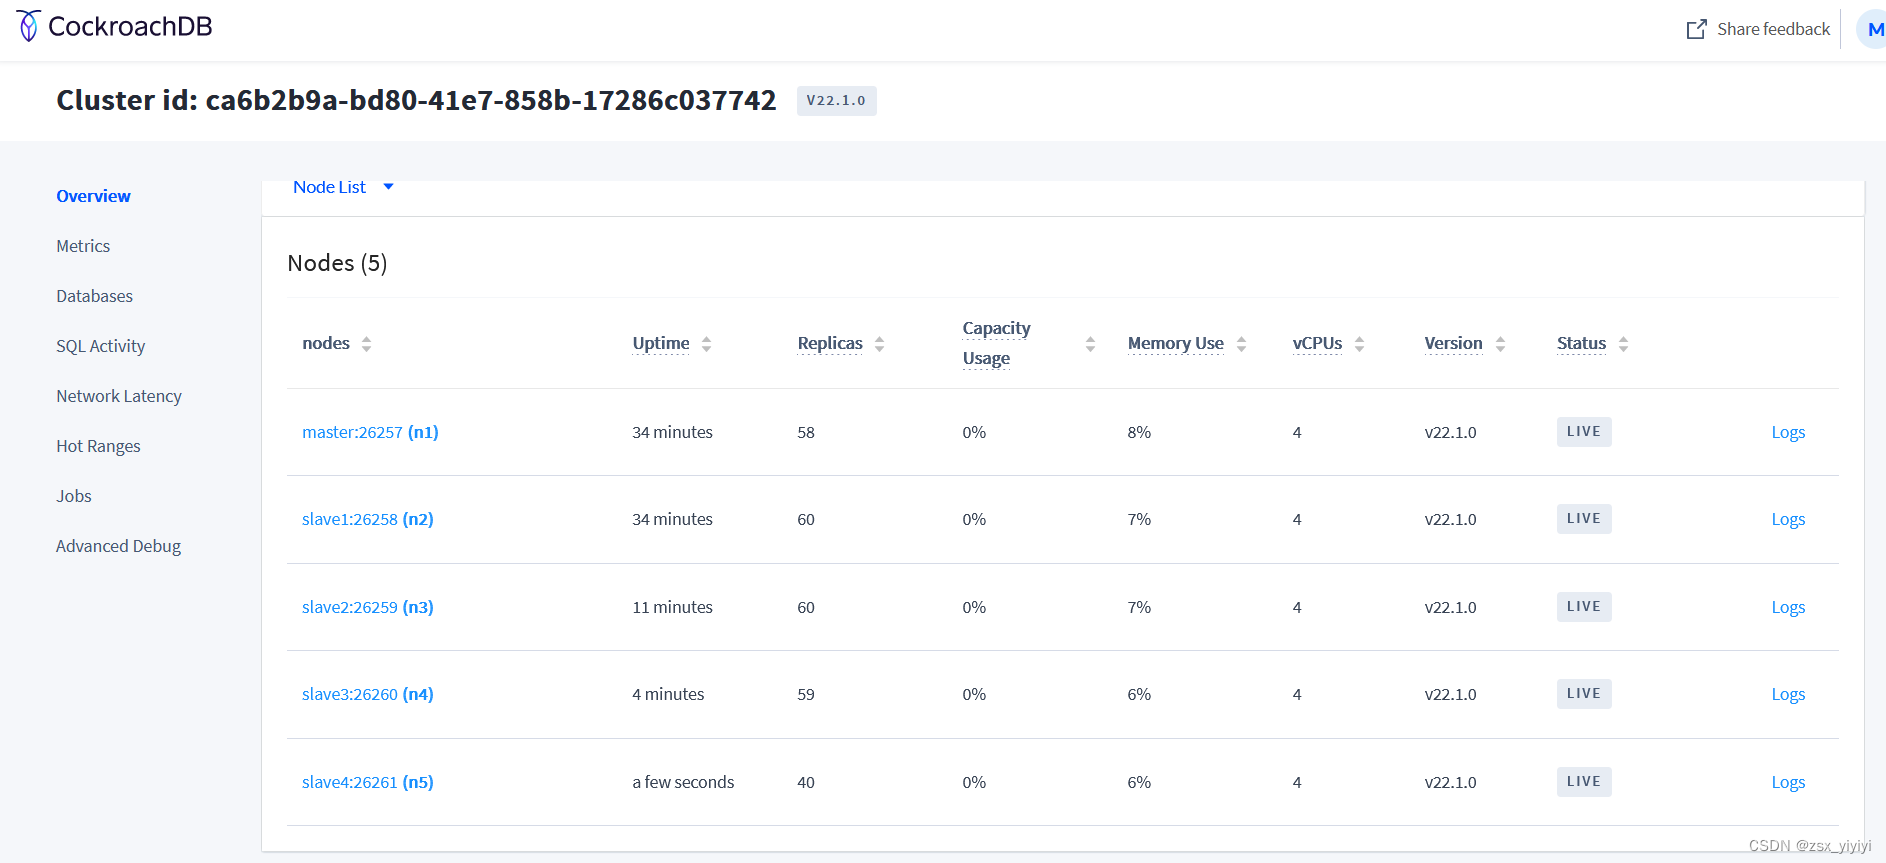
Task: Click the V22.1.0 version badge
Action: tap(836, 101)
